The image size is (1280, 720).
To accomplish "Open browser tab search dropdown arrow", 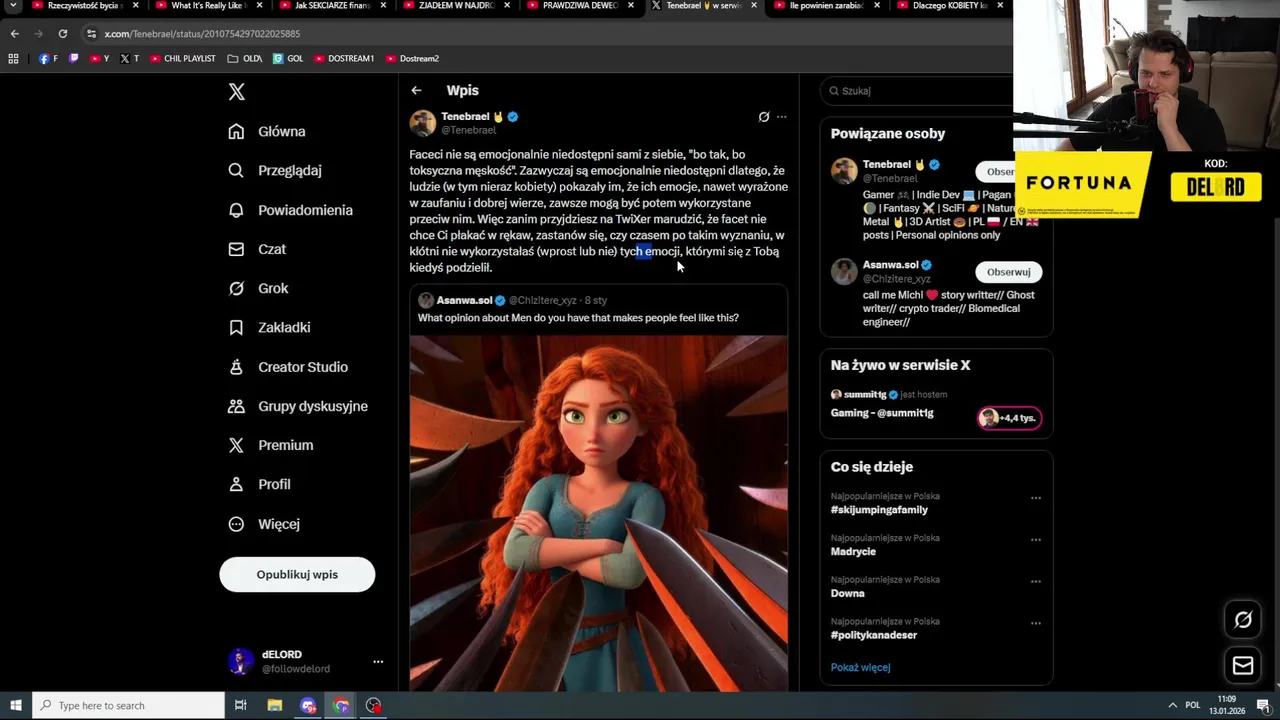I will pos(13,6).
